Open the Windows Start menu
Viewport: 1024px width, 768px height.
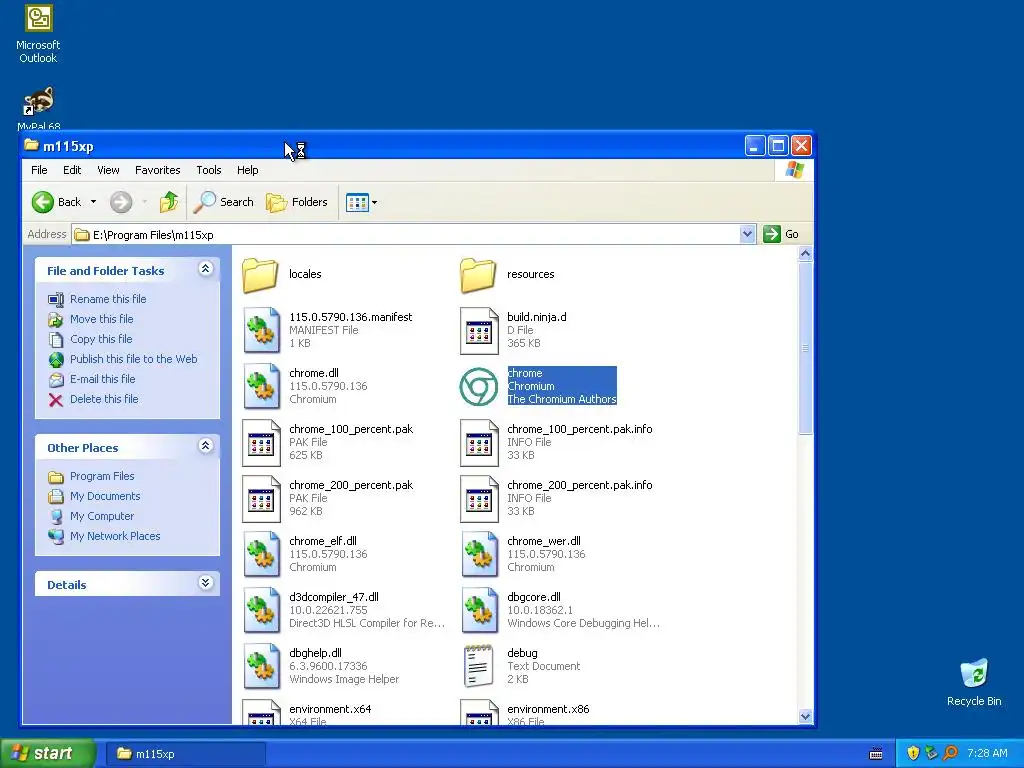47,754
